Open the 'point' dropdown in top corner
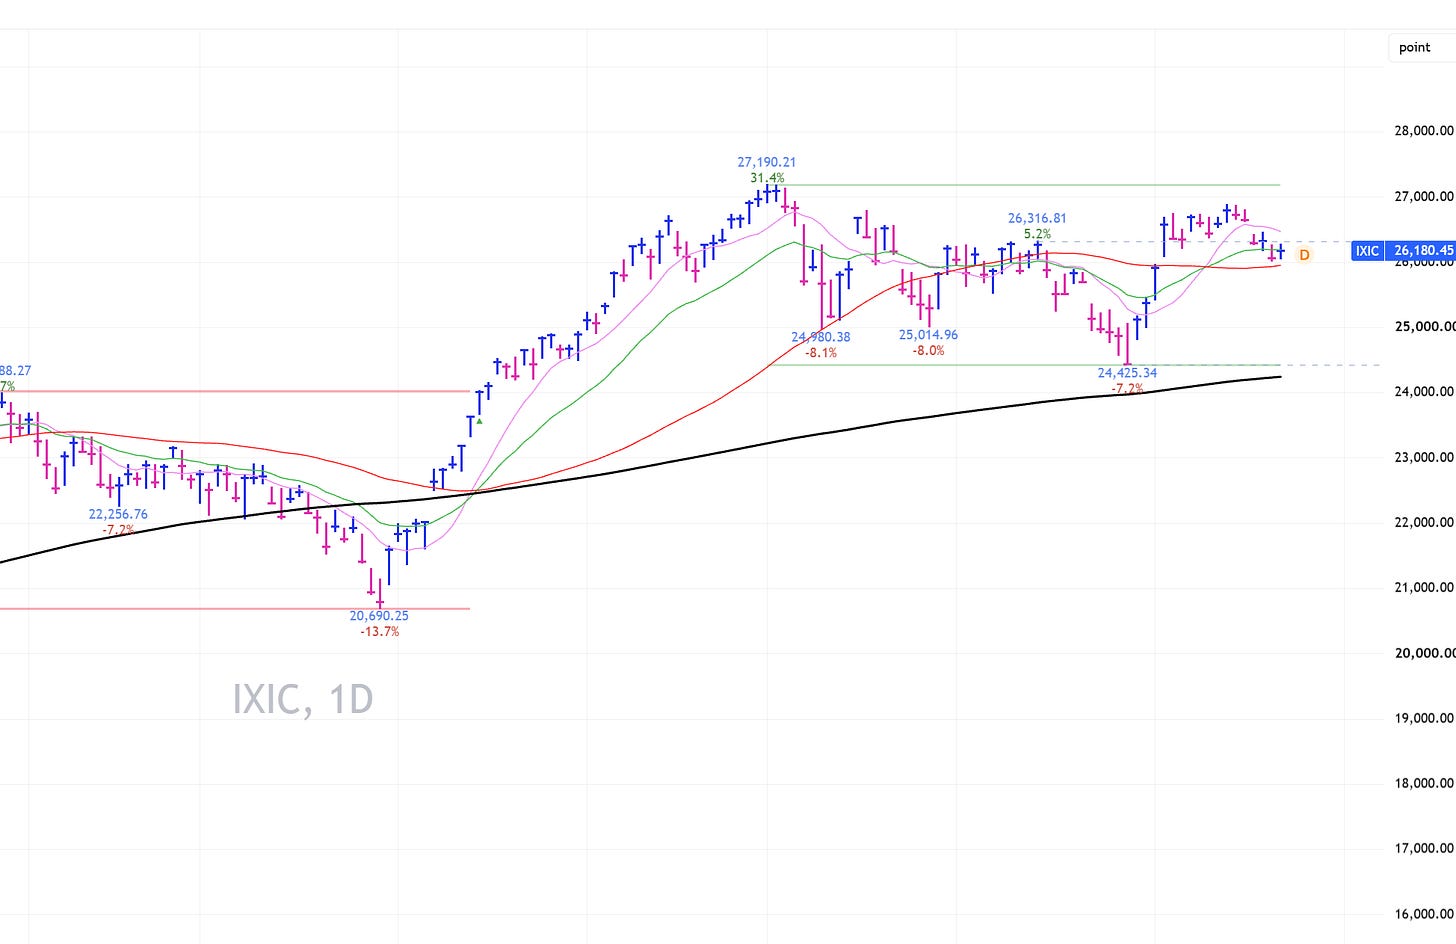 point(1415,47)
